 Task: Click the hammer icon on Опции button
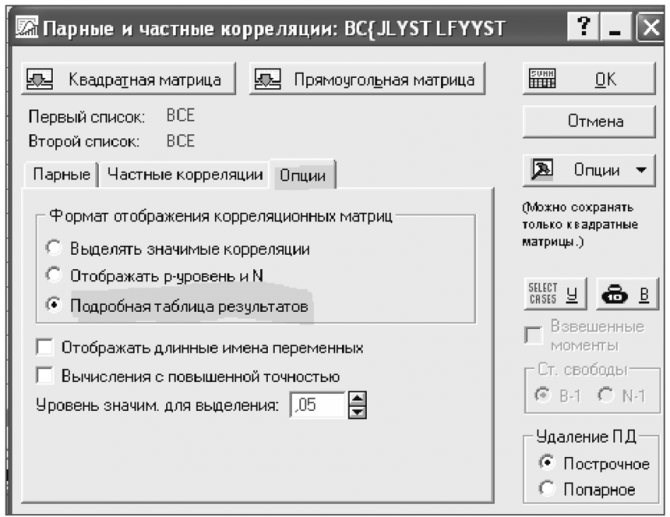(542, 170)
